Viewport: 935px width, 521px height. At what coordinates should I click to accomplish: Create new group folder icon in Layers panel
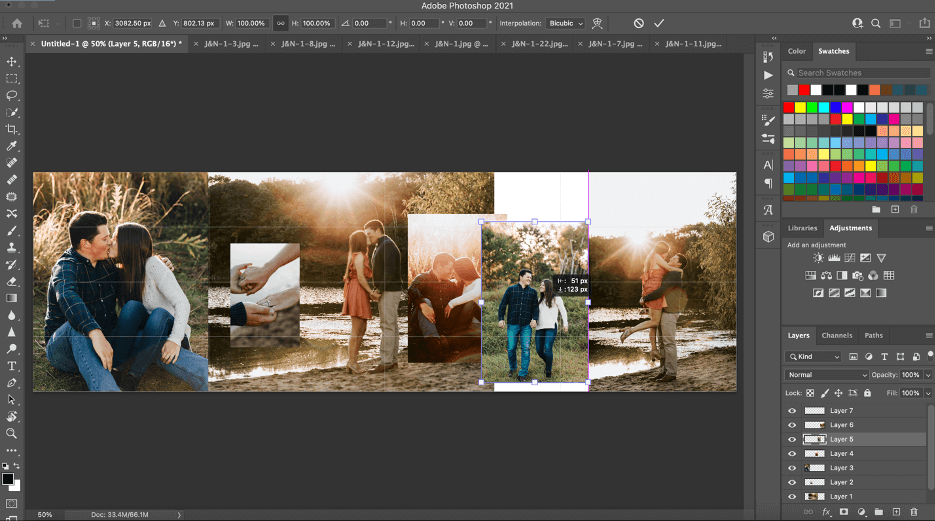[x=878, y=511]
